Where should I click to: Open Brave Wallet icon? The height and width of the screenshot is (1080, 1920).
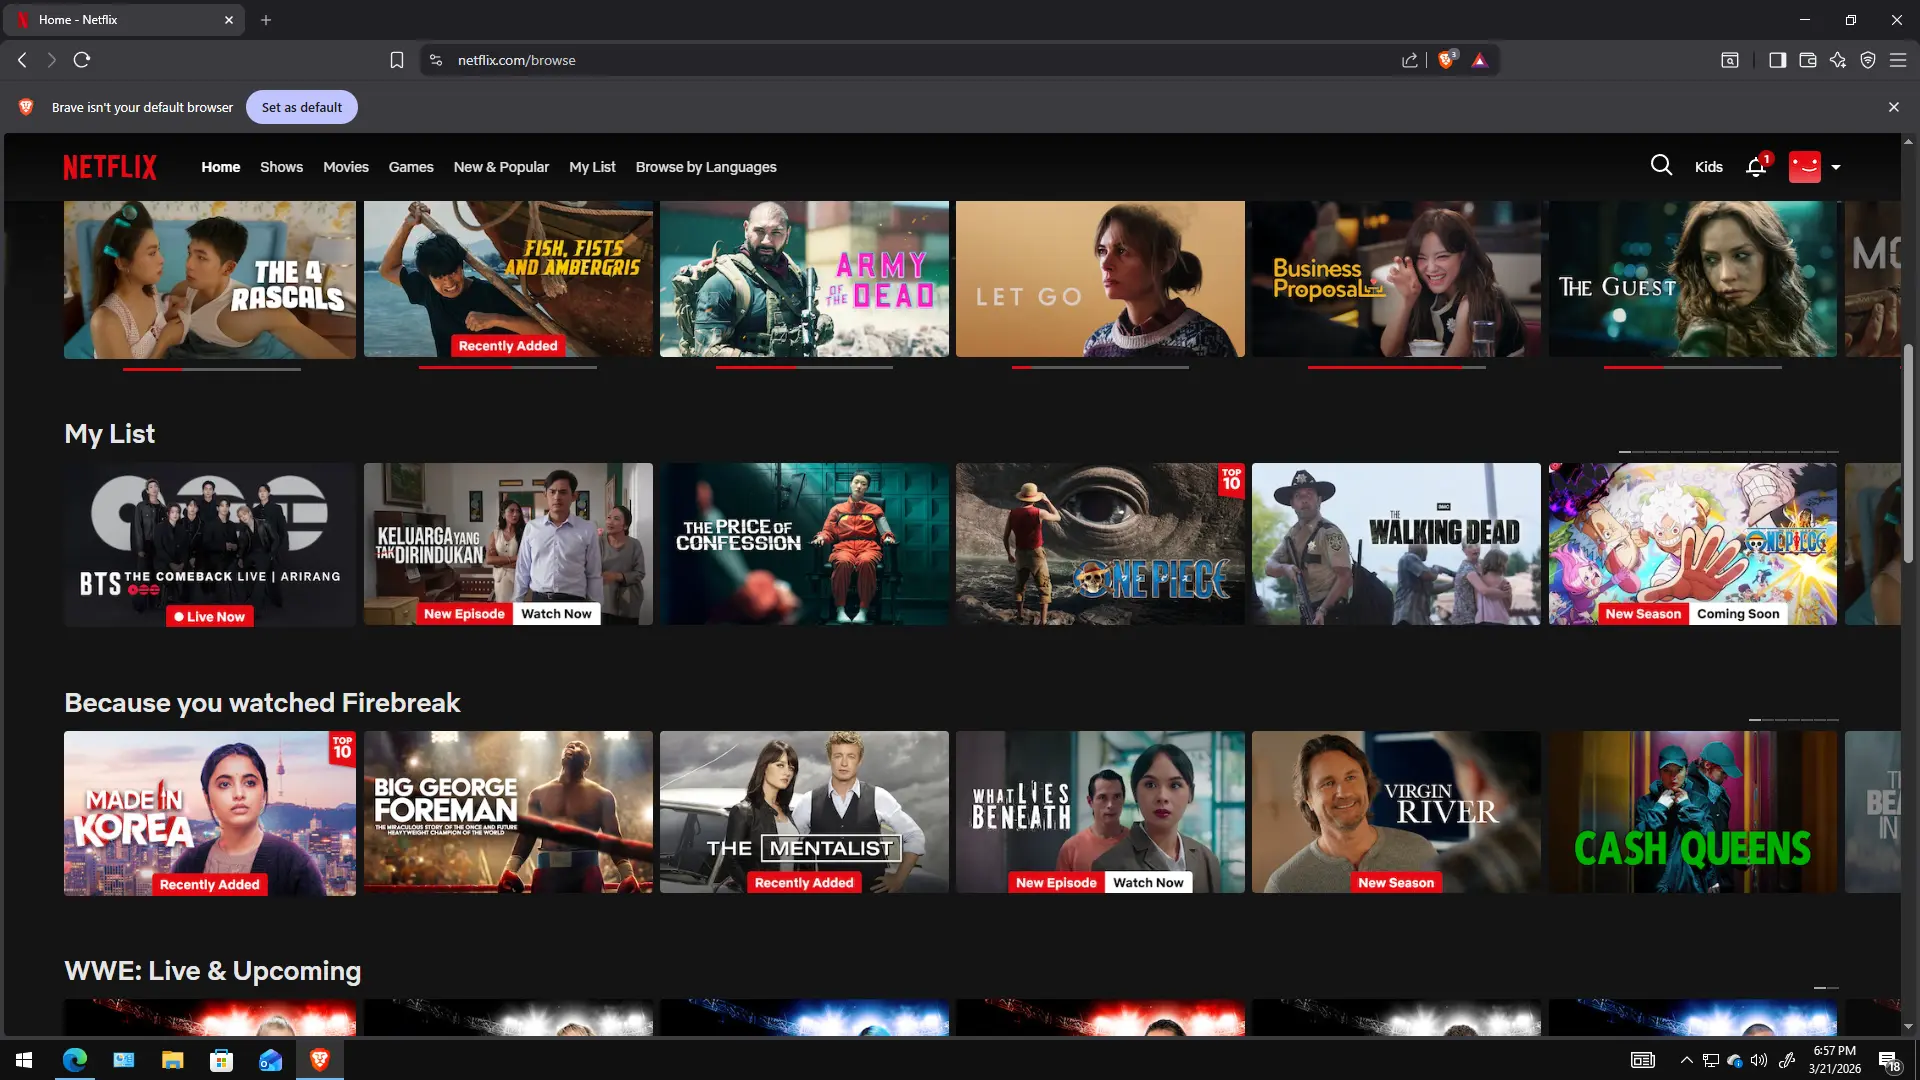[x=1807, y=60]
